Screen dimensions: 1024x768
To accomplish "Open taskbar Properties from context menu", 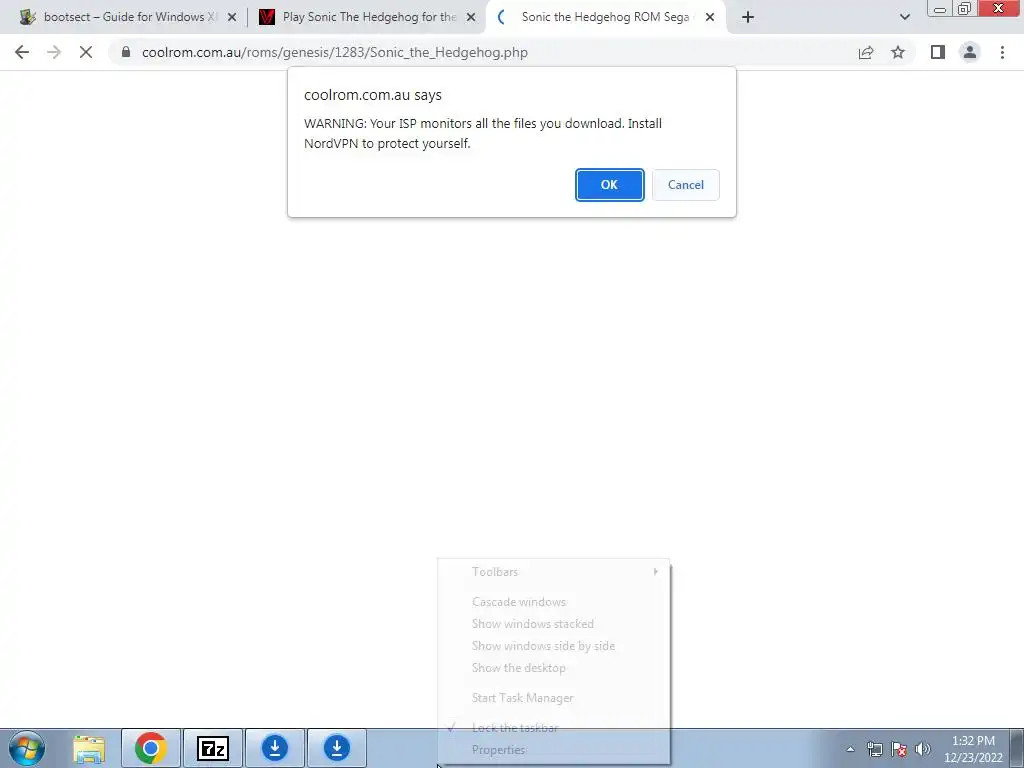I will tap(553, 750).
